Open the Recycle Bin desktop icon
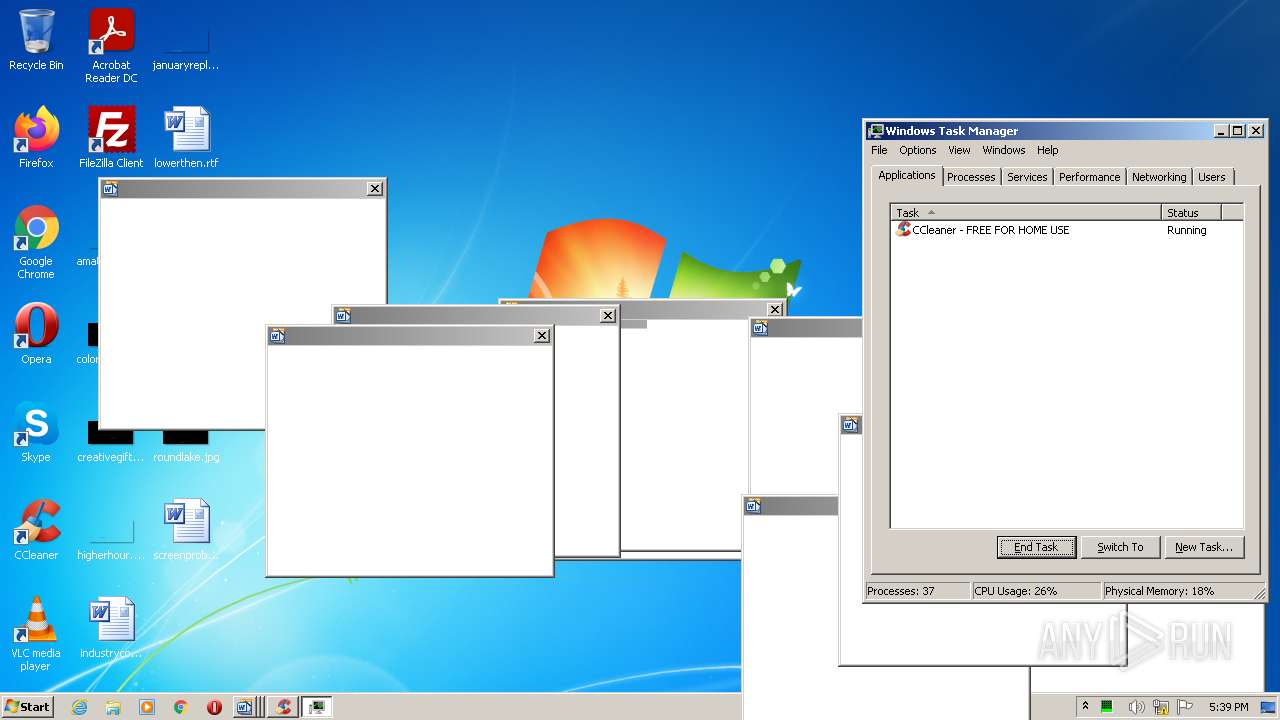Screen dimensions: 1280x720 point(36,40)
